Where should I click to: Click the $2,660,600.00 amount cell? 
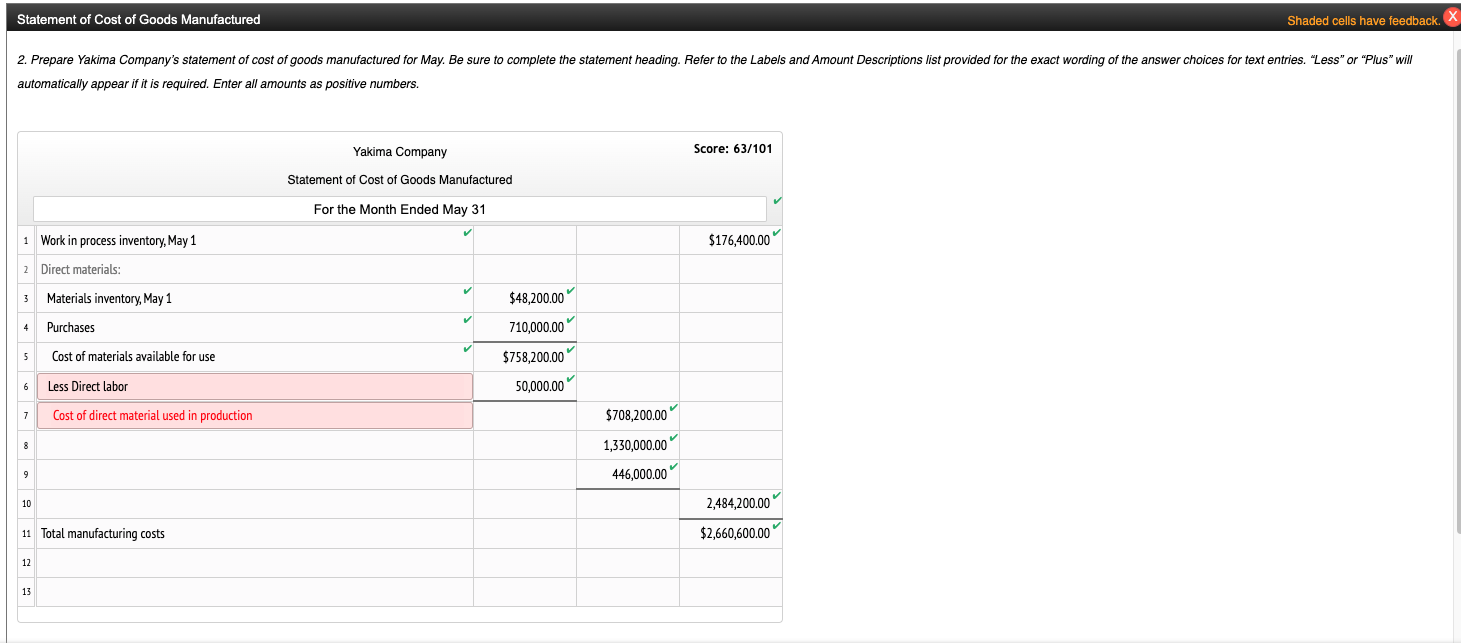(x=731, y=533)
